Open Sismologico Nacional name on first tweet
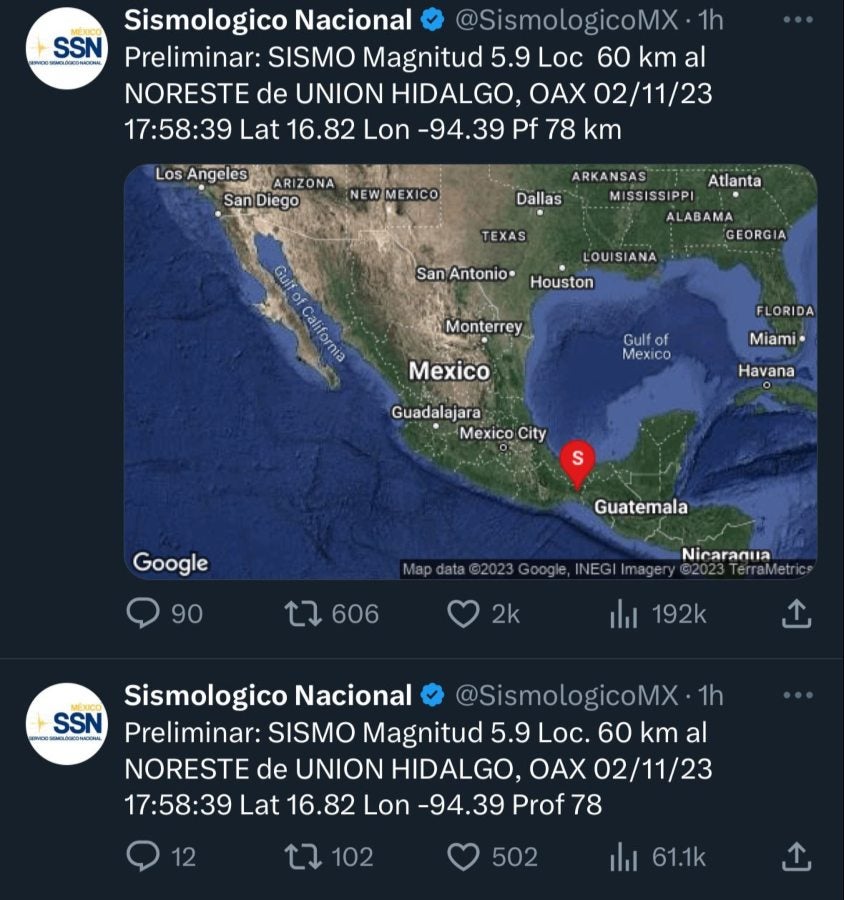Viewport: 844px width, 900px height. (x=267, y=20)
